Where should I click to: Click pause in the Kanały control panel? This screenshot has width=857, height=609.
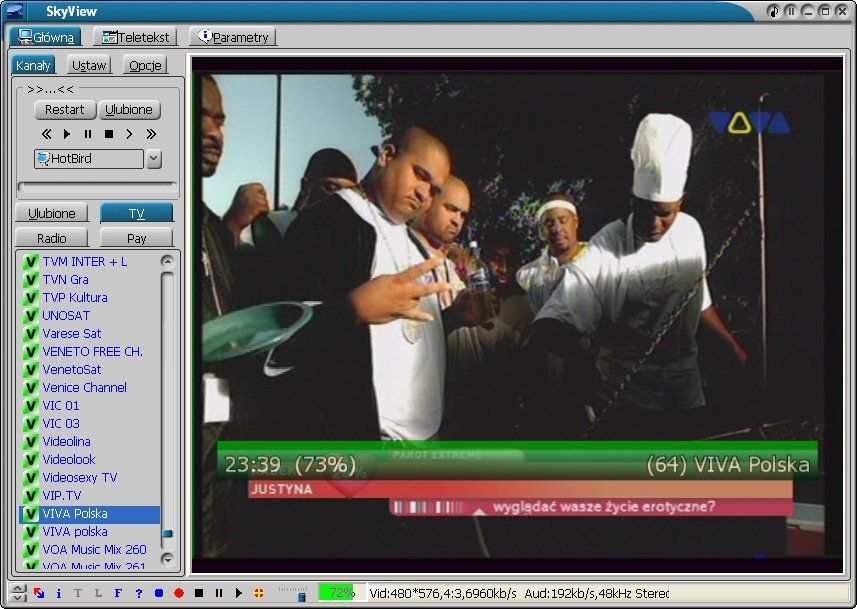pos(87,134)
